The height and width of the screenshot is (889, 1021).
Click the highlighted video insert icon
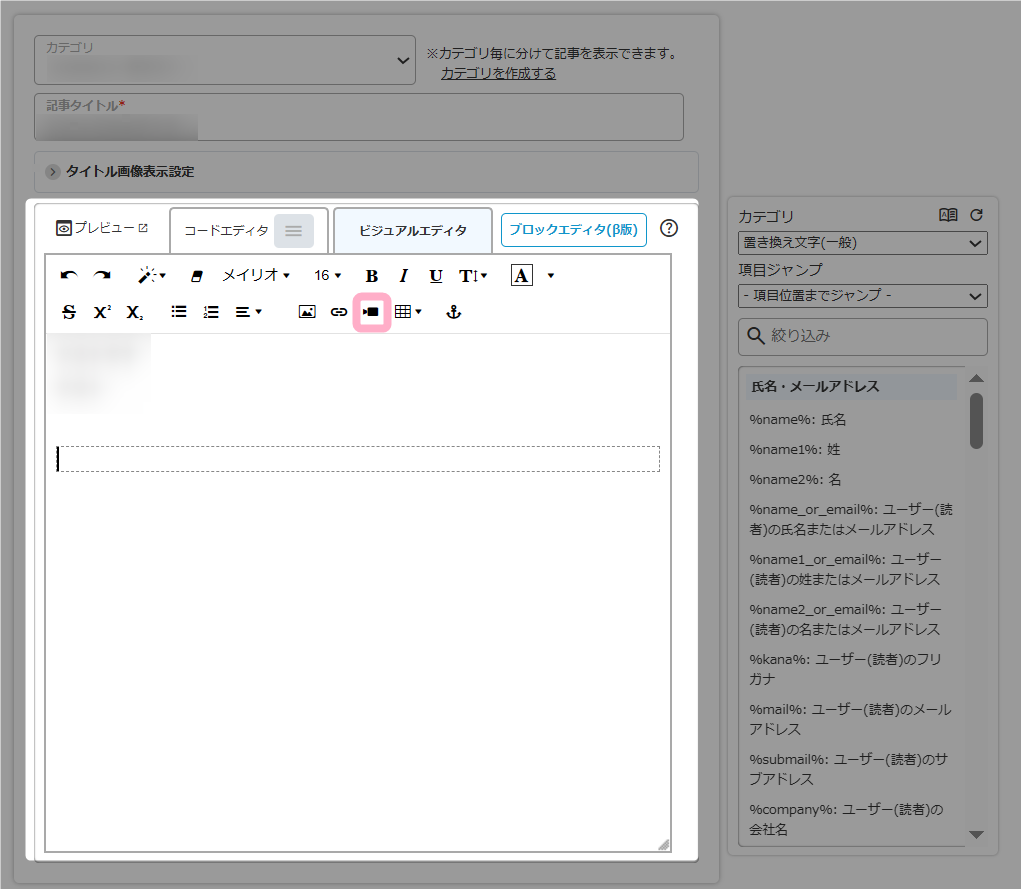(x=371, y=312)
